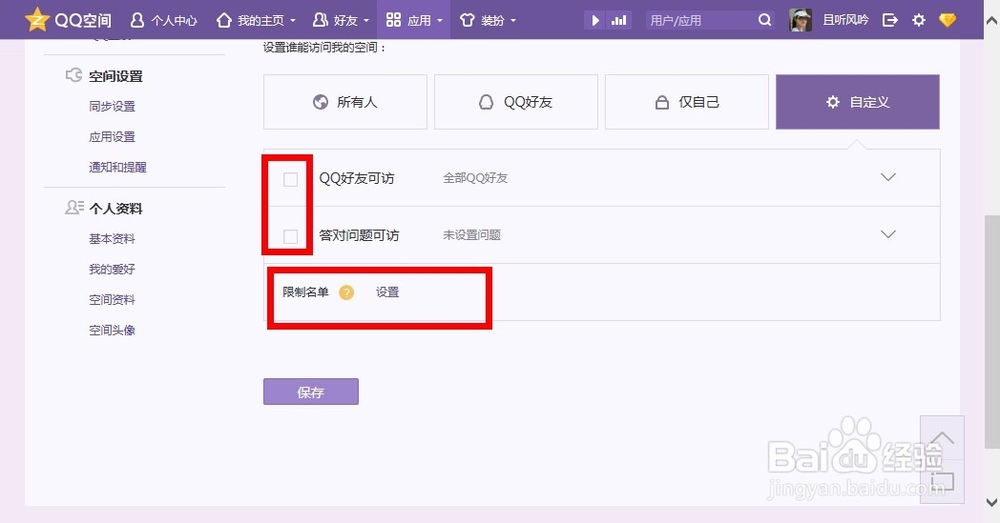Click the 保存 button
Screen dimensions: 1000x523
click(x=311, y=392)
